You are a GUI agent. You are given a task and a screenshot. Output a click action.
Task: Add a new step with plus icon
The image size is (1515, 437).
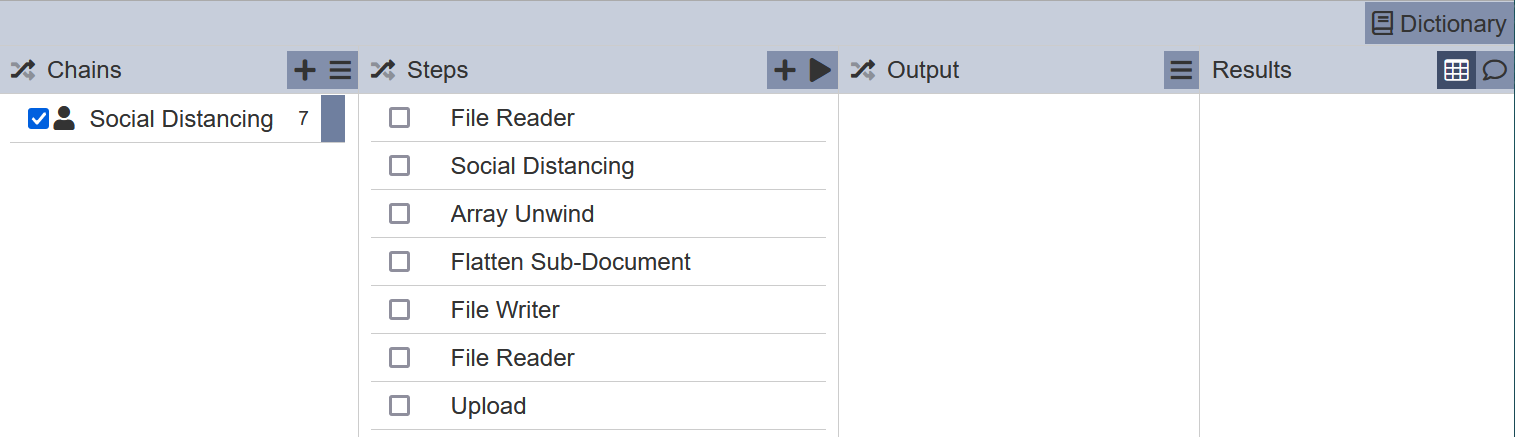pyautogui.click(x=785, y=70)
